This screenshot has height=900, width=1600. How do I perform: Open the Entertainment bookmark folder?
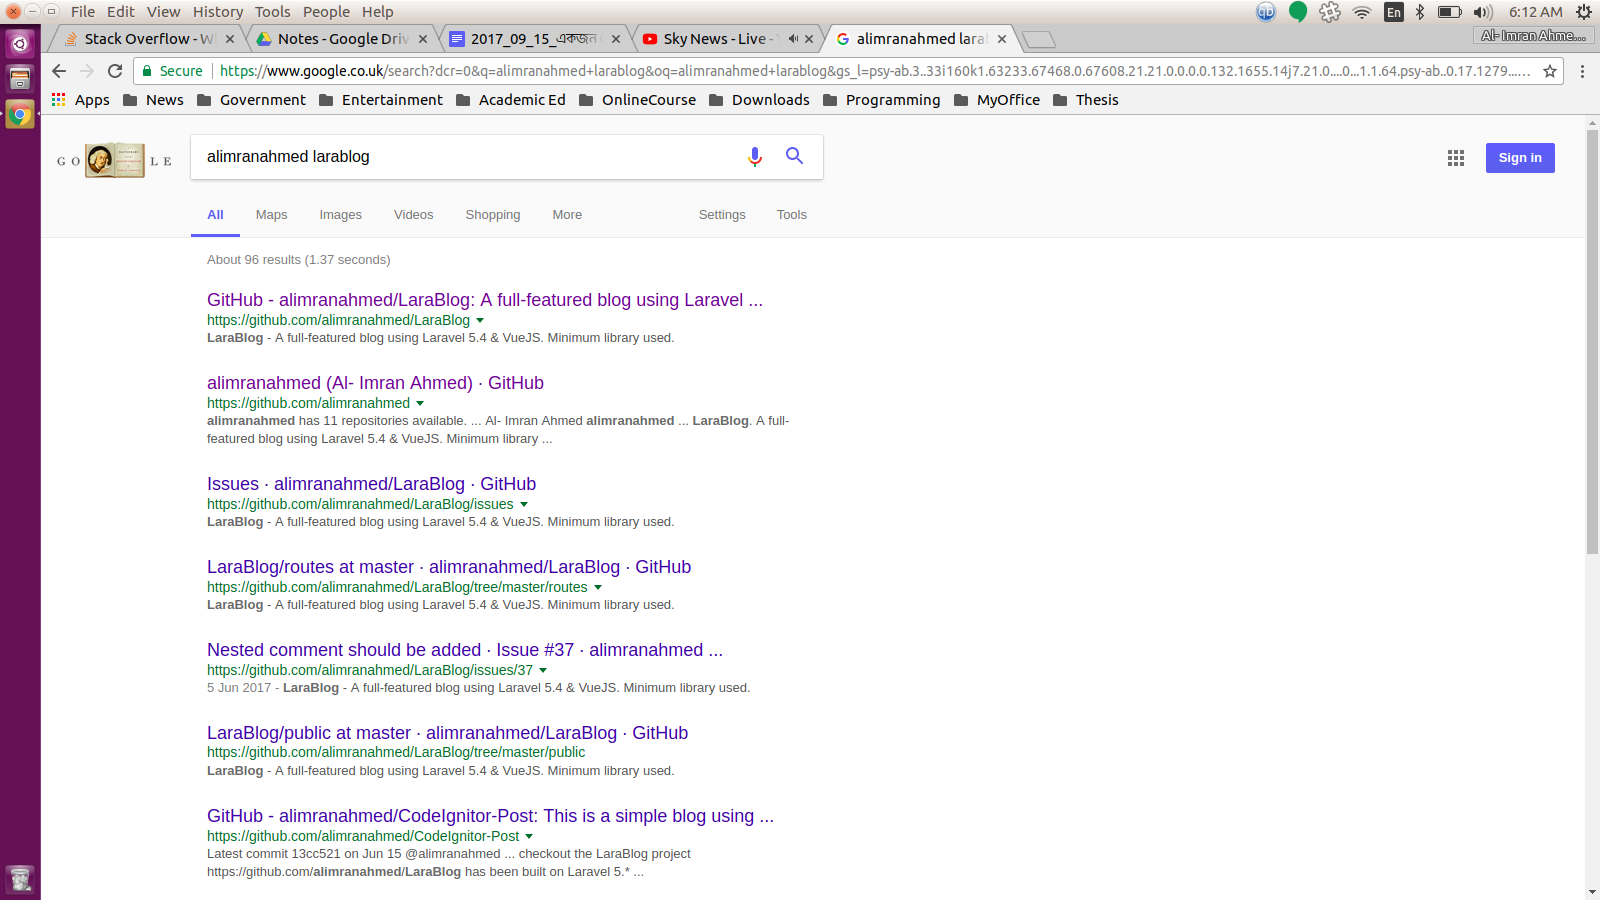380,100
